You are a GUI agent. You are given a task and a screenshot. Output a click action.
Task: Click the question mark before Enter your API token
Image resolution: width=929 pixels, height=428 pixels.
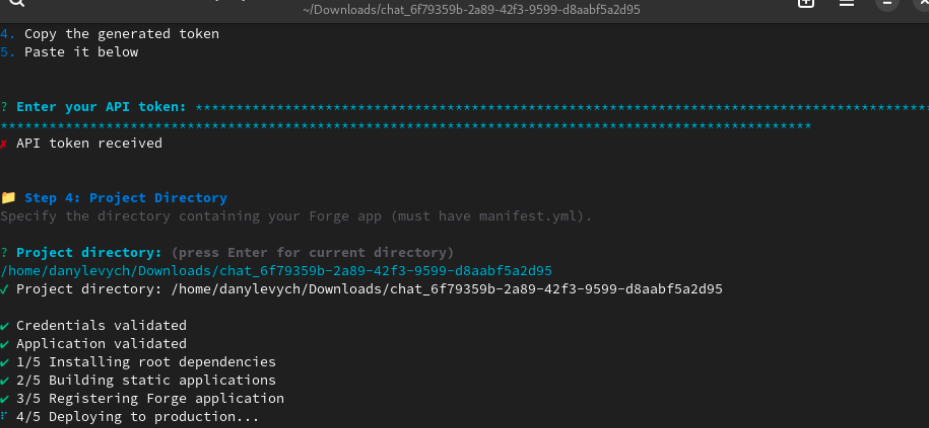[x=5, y=107]
